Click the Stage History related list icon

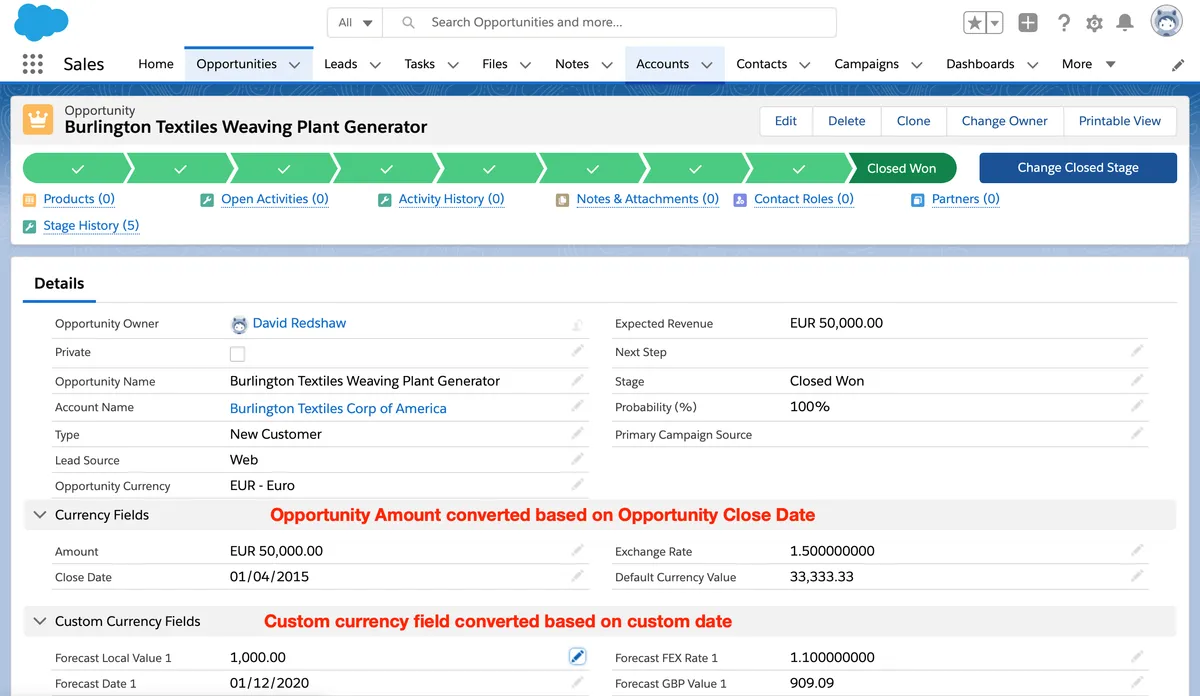click(29, 227)
